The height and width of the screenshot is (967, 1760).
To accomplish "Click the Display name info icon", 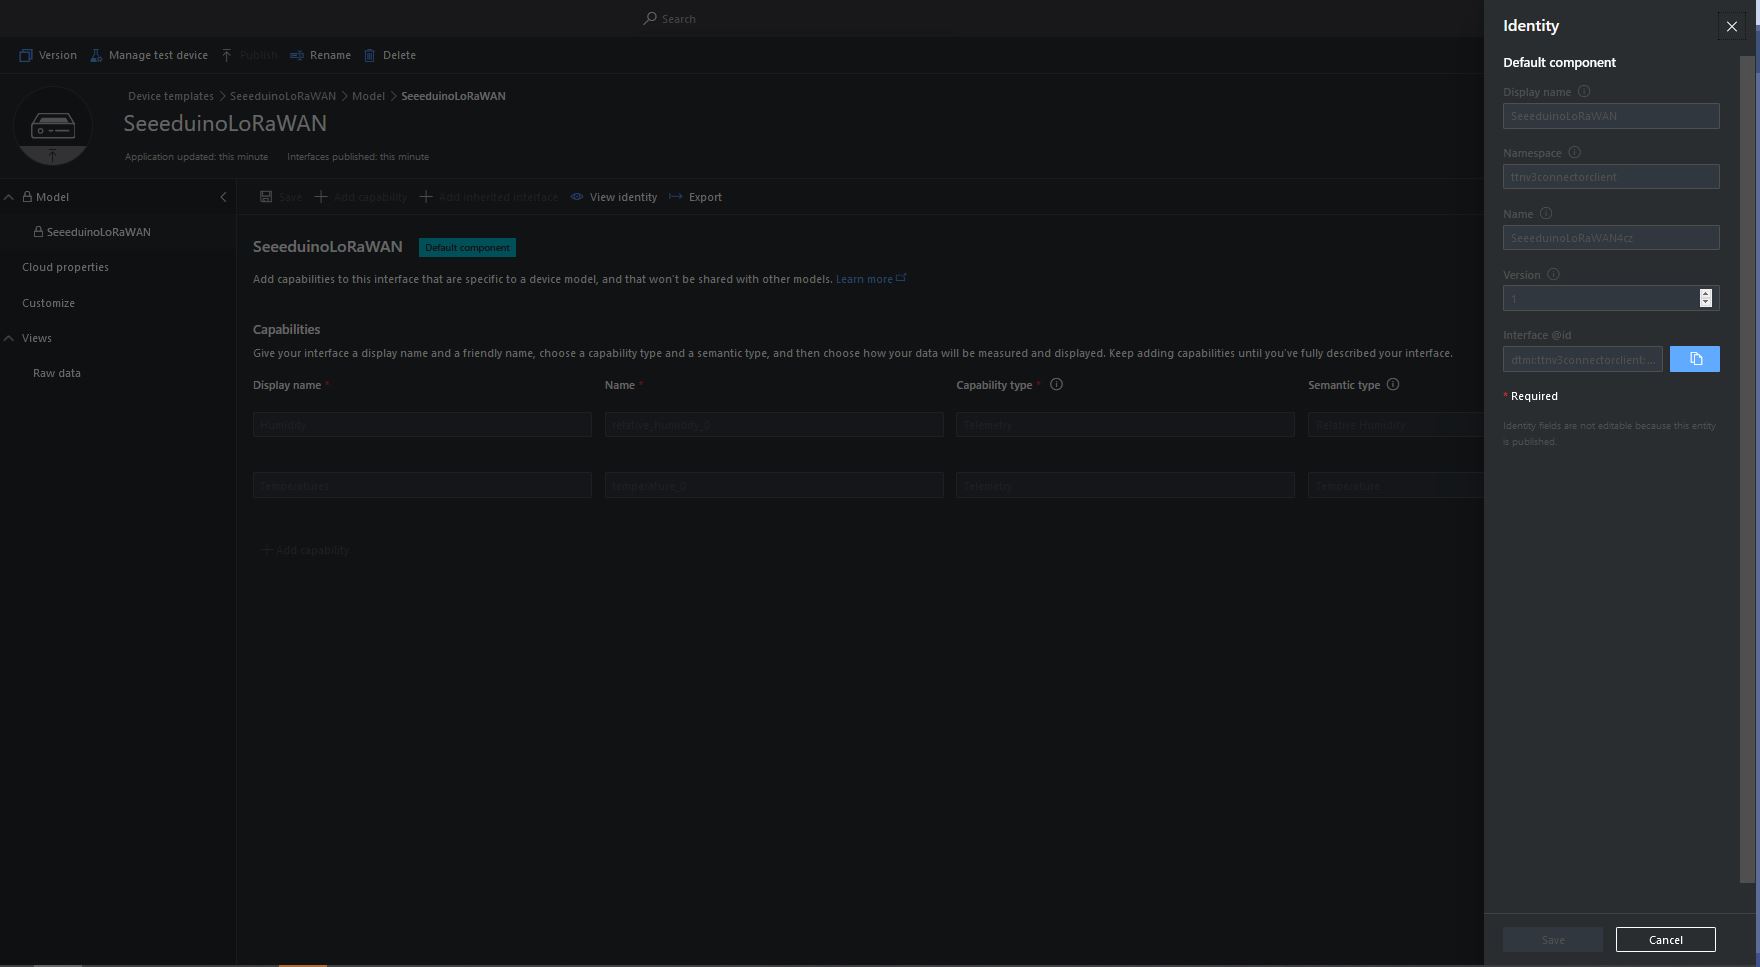I will click(x=1584, y=92).
